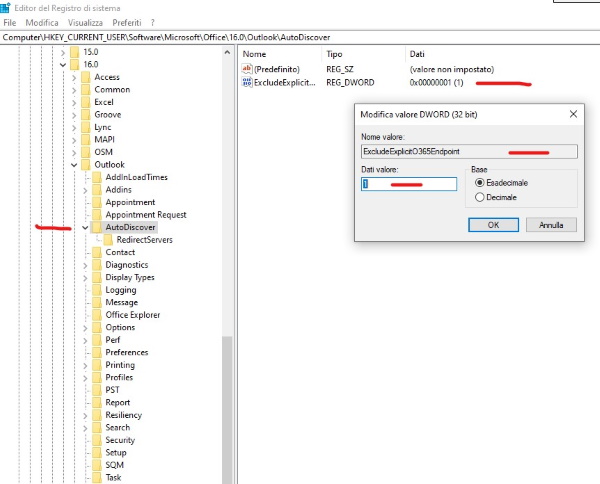Close the Modifica valore DWORD dialog
600x484 pixels.
click(x=573, y=114)
